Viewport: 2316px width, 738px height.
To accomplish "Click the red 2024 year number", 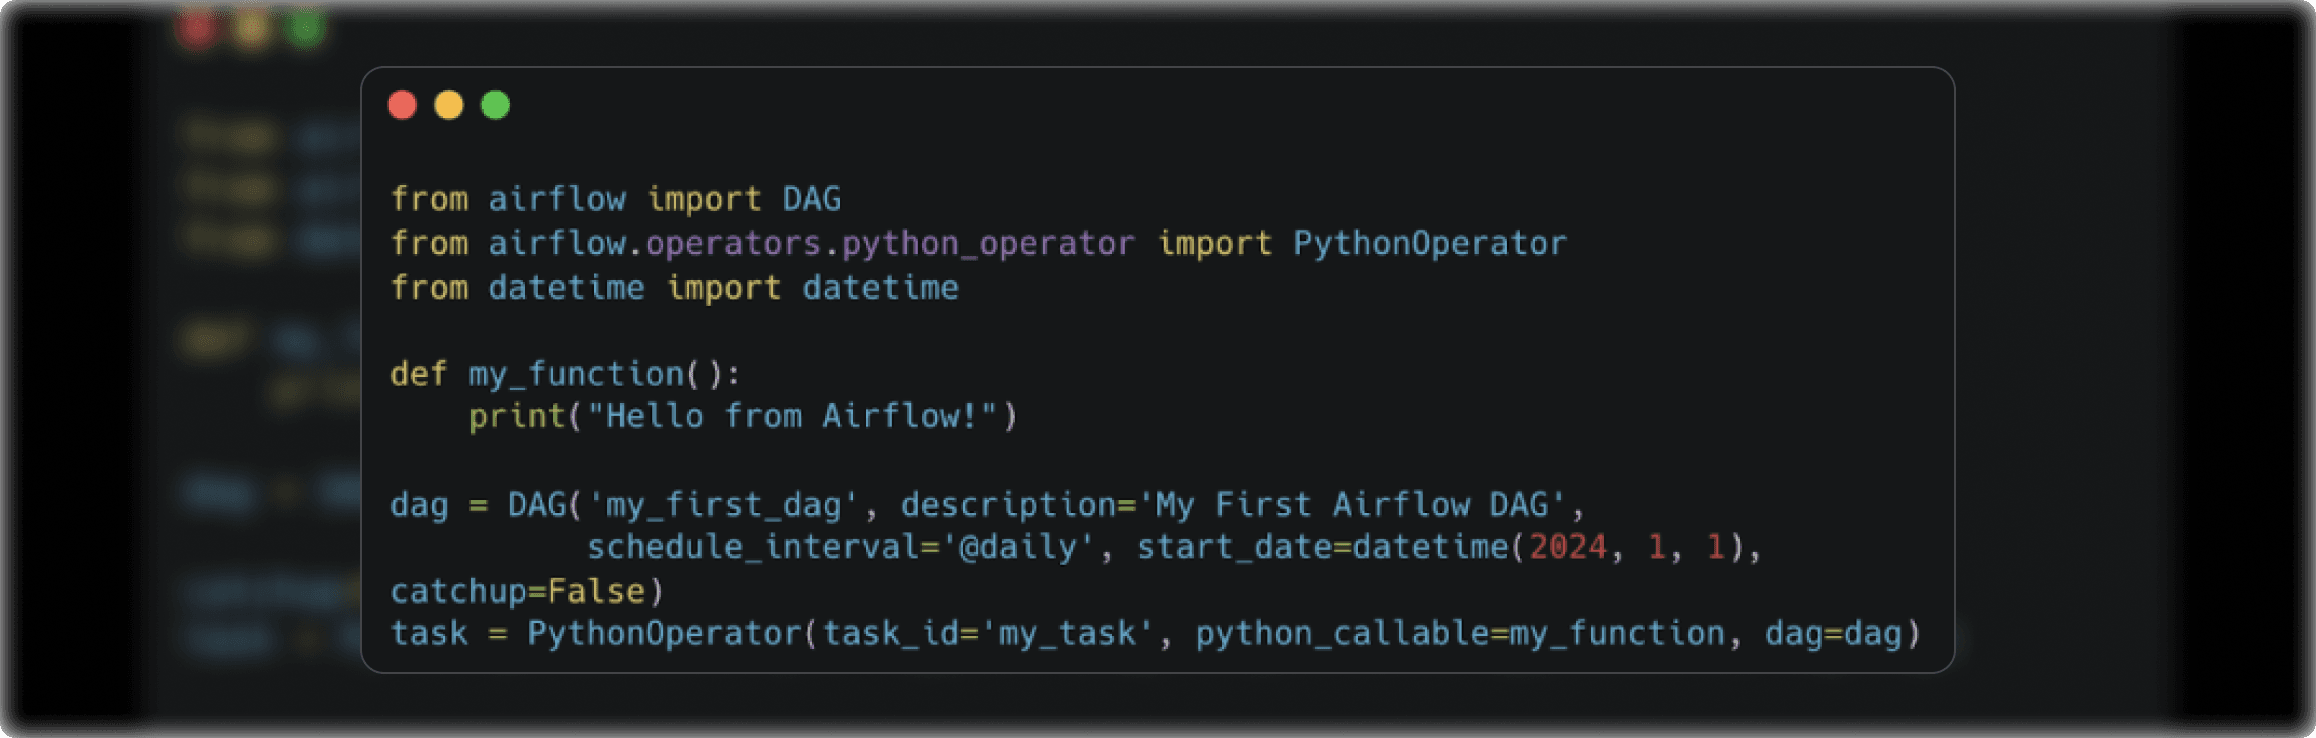I will tap(1567, 548).
